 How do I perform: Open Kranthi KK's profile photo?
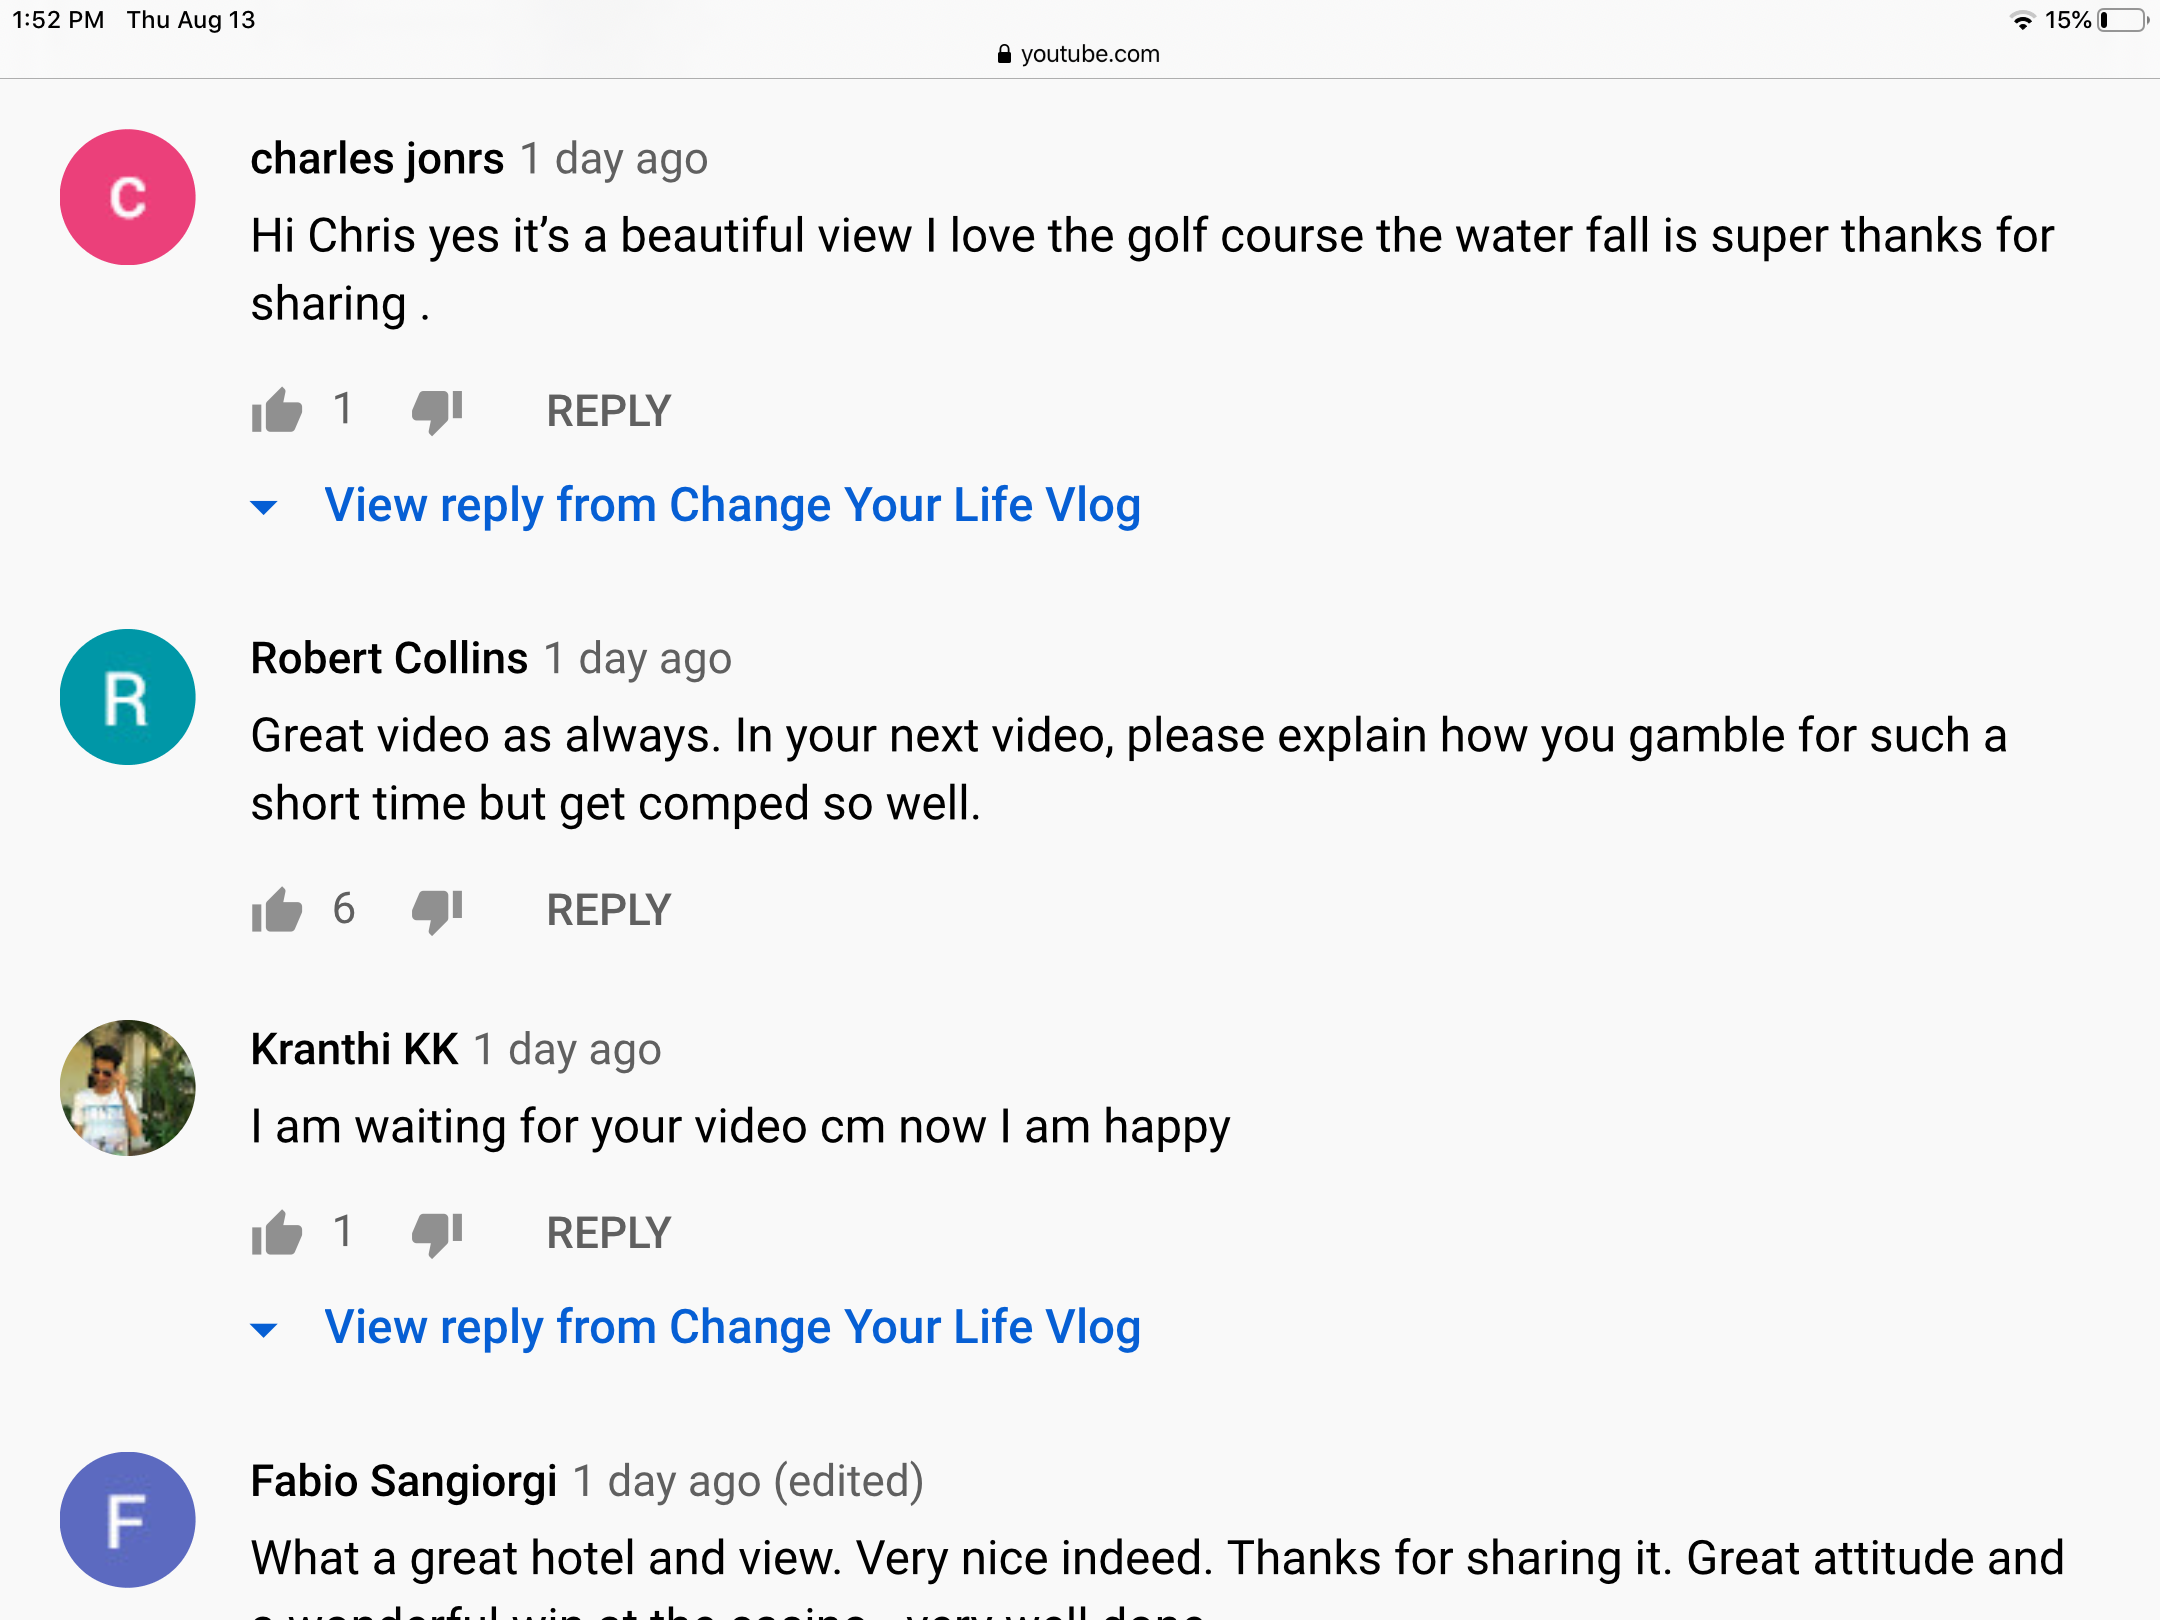coord(127,1088)
